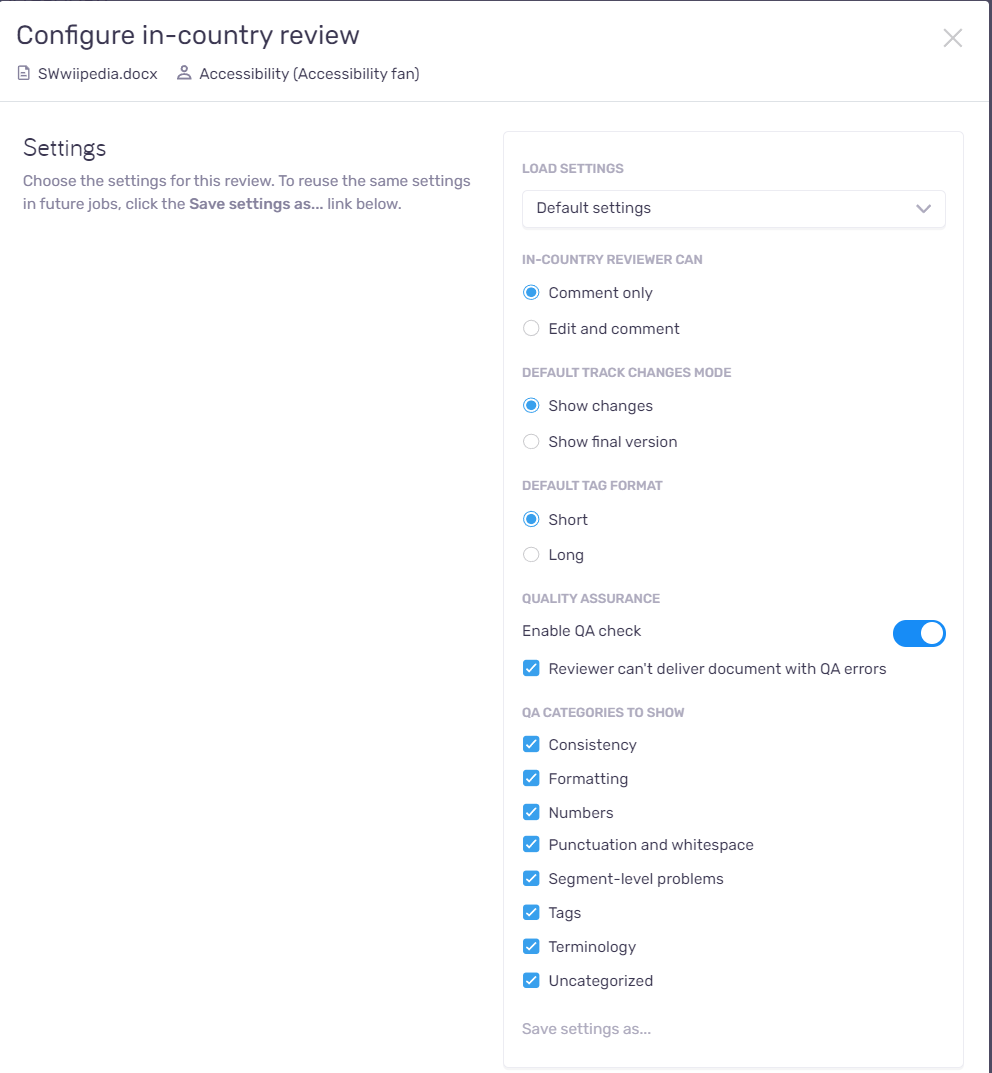Disable the Numbers QA category

(x=531, y=812)
